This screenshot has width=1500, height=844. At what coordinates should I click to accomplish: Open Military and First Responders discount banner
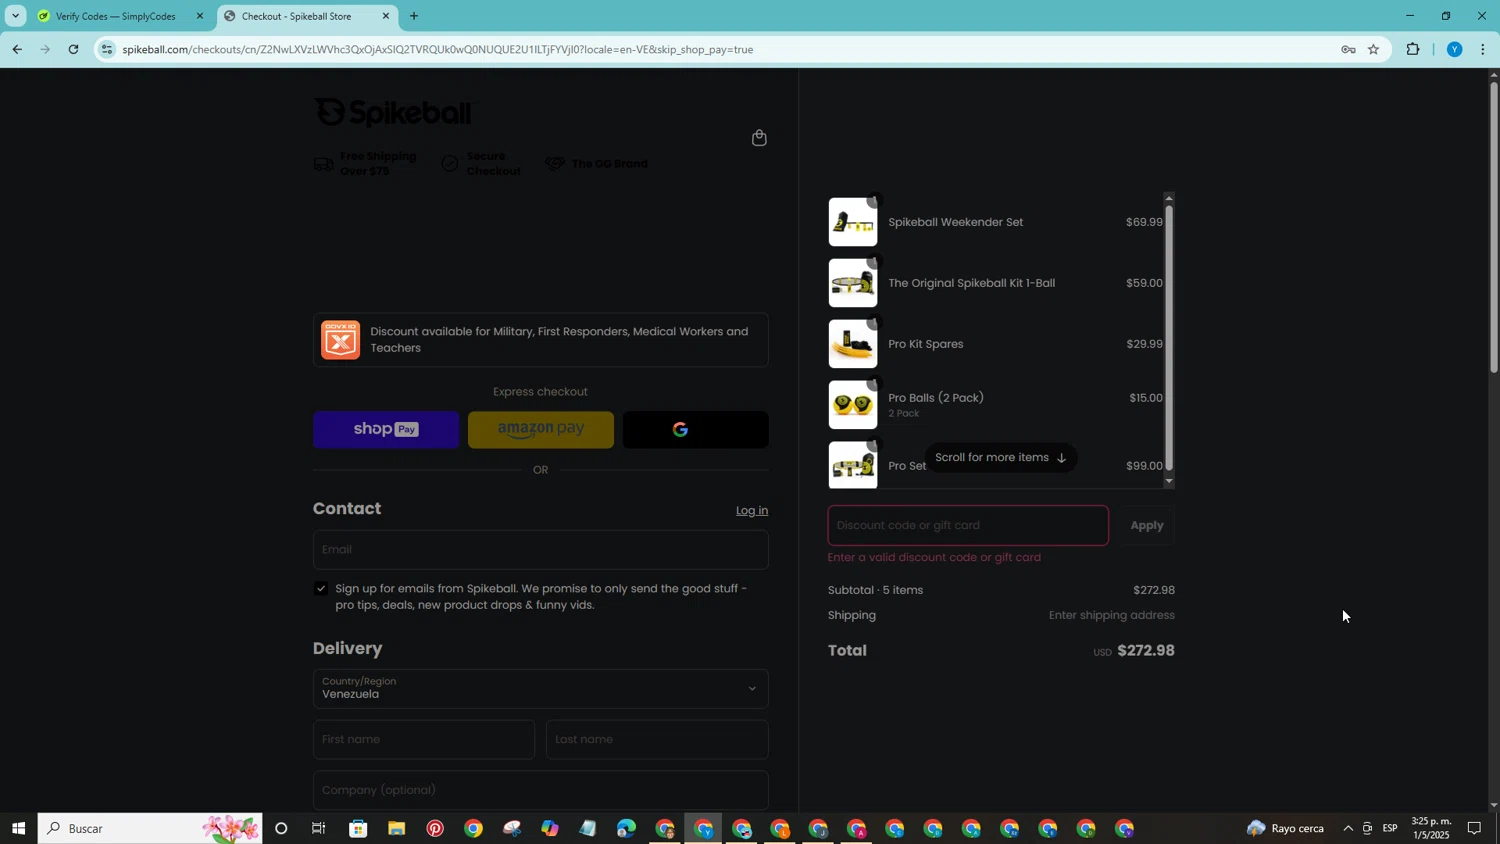pos(540,340)
